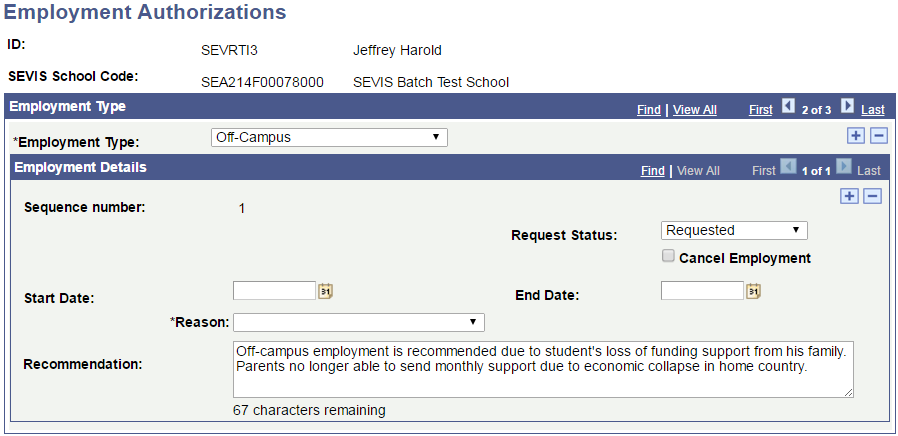Image resolution: width=898 pixels, height=436 pixels.
Task: Jump to Last Employment Type record
Action: (872, 109)
